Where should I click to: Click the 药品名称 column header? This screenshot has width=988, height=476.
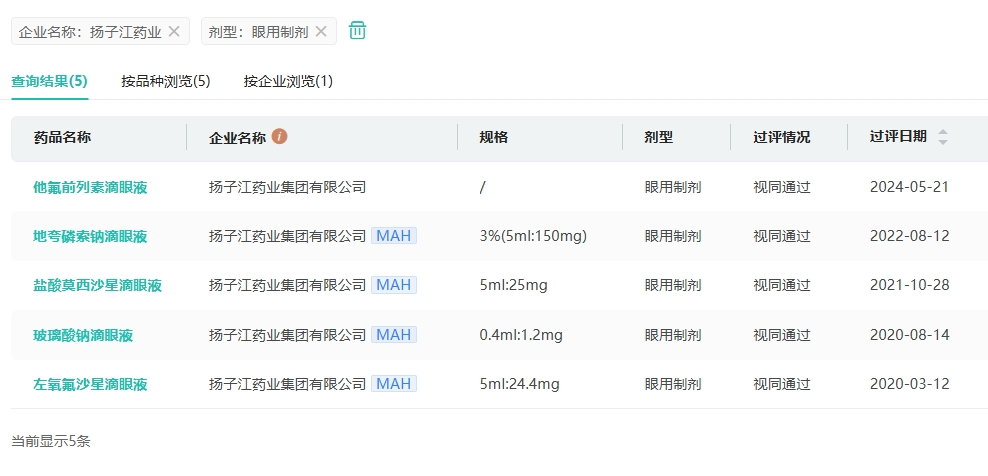click(x=62, y=137)
